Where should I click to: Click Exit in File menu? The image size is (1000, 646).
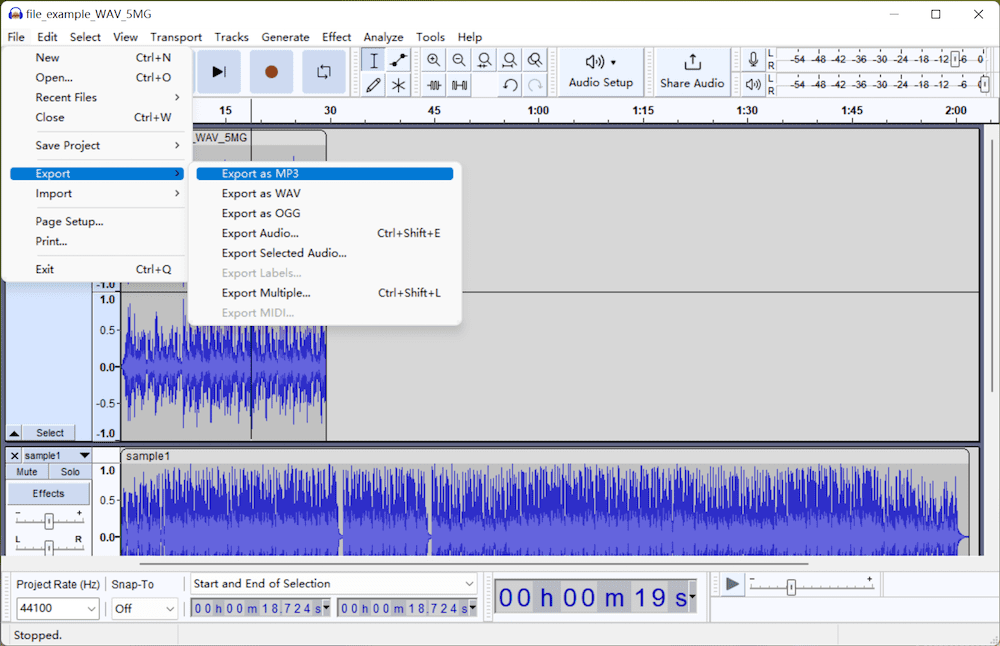tap(97, 269)
